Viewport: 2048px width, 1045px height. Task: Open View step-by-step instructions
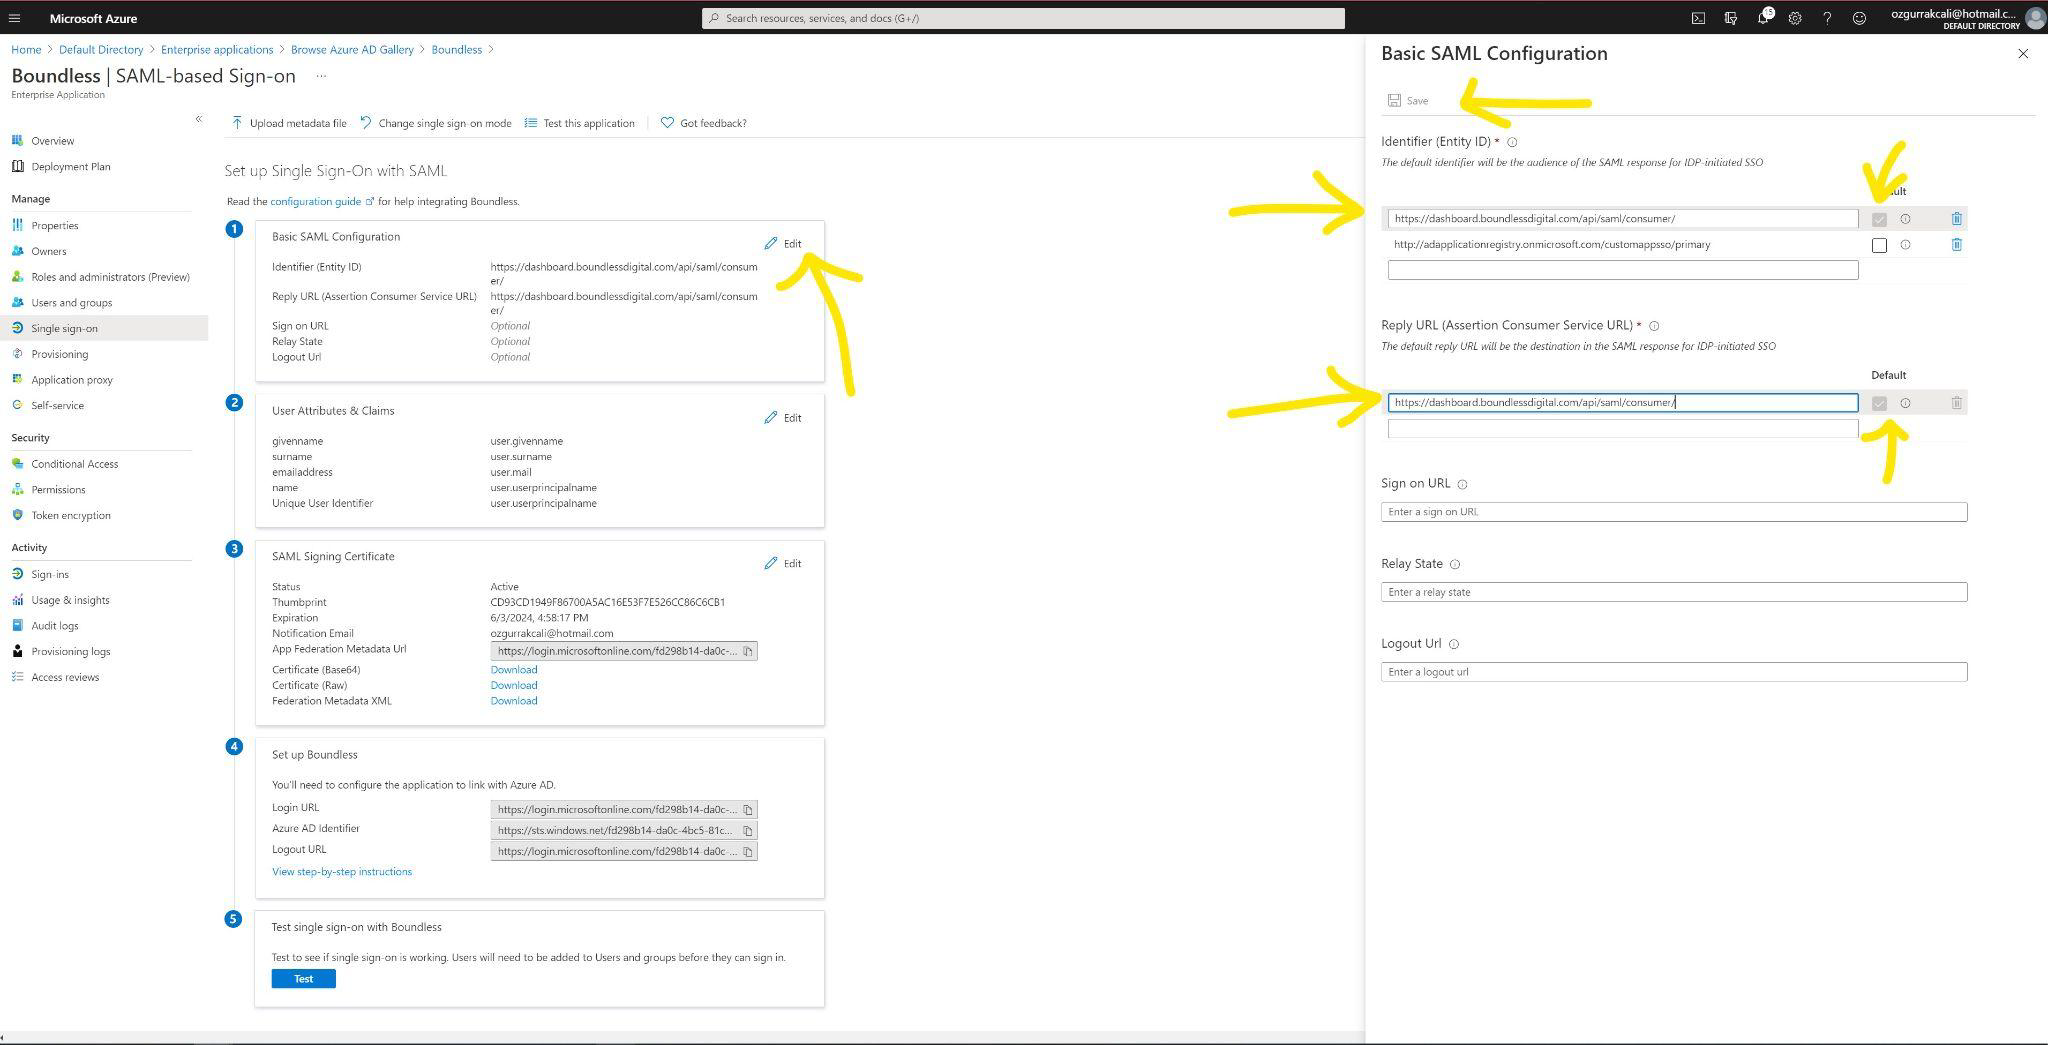[342, 872]
